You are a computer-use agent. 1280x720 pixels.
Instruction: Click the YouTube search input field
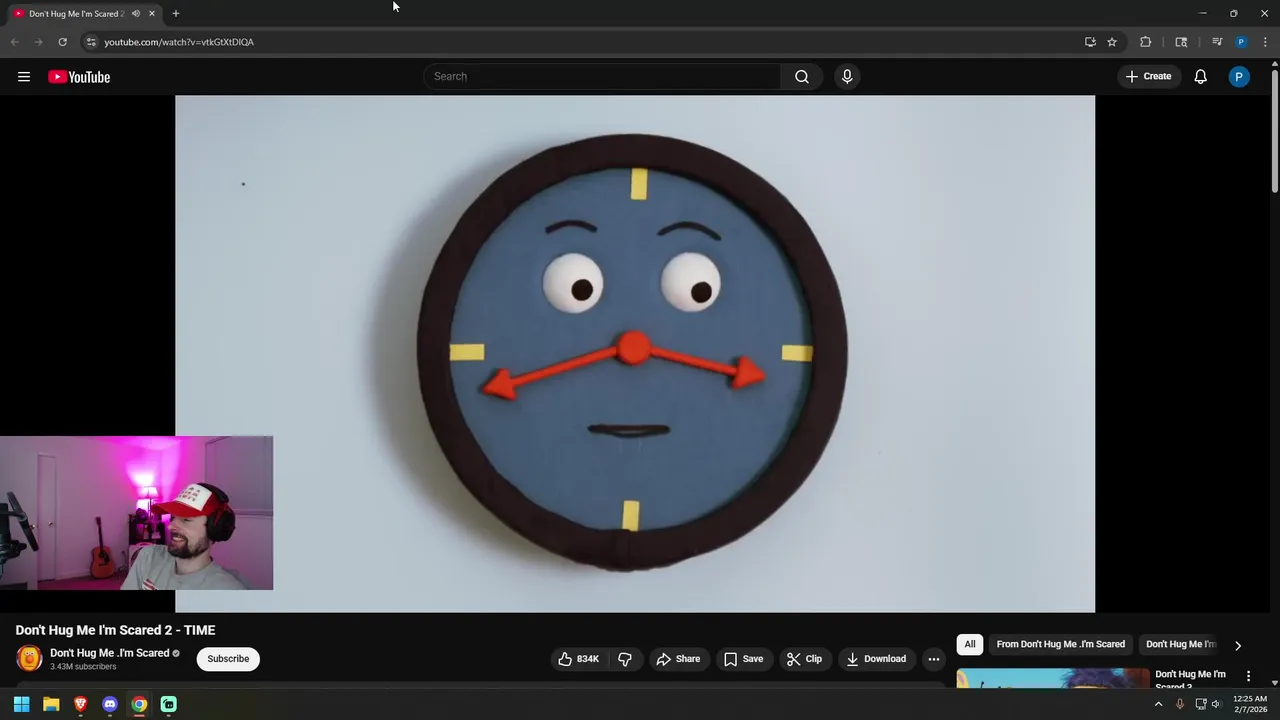pos(604,76)
